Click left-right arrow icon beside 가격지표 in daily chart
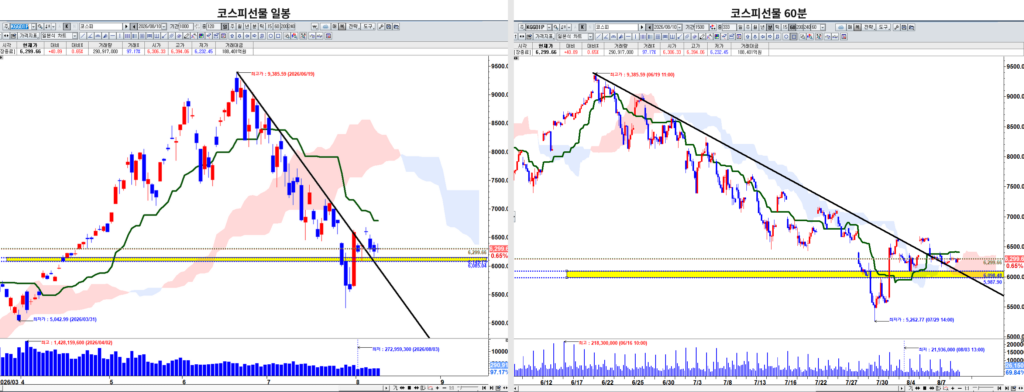The image size is (1024, 392). (6, 36)
